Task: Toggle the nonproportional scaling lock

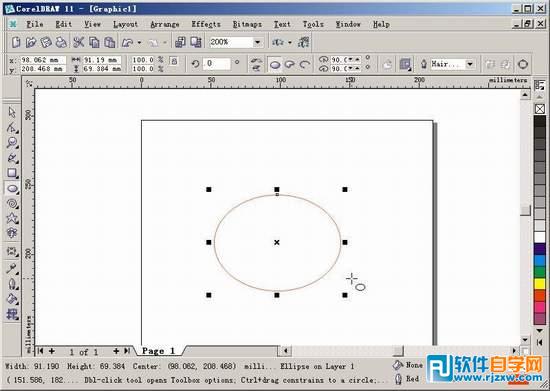Action: coord(173,62)
